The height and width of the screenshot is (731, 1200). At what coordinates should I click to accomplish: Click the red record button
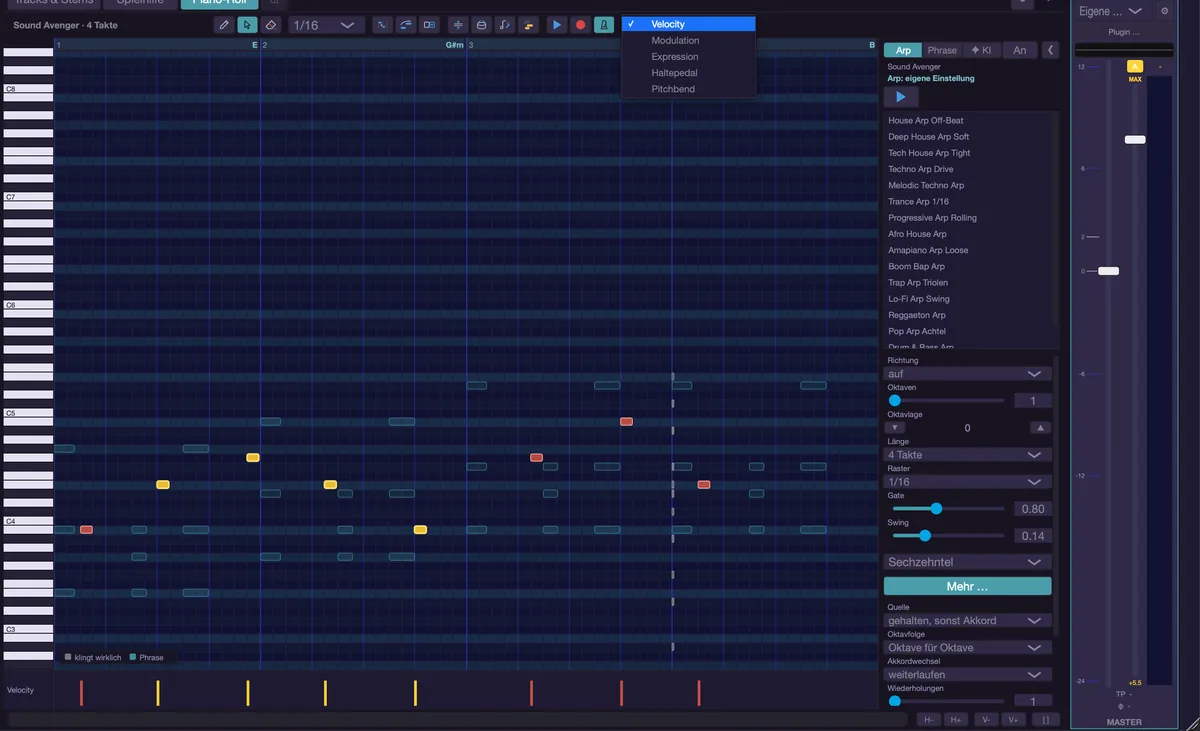click(580, 25)
